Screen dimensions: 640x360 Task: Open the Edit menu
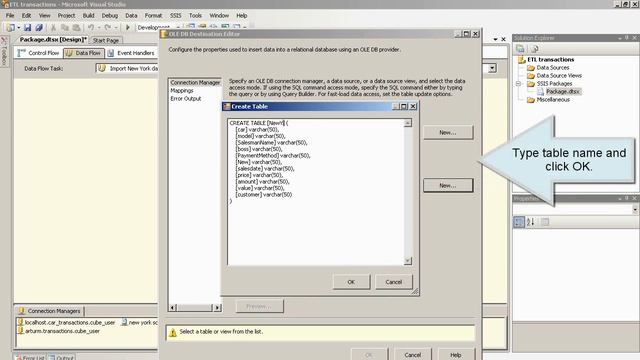27,16
